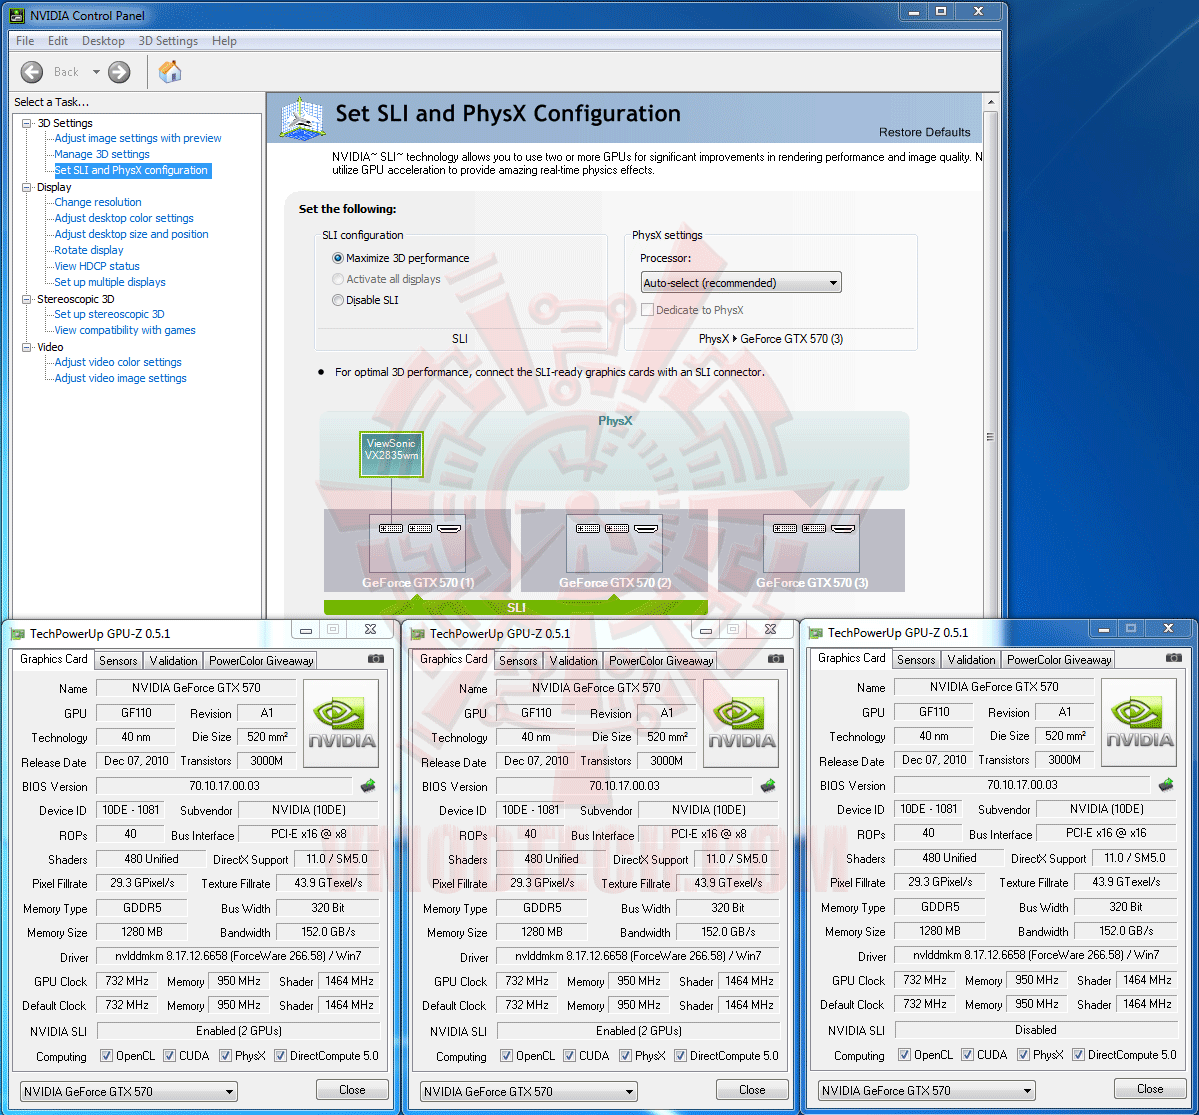The height and width of the screenshot is (1115, 1199).
Task: Open the File menu
Action: (24, 41)
